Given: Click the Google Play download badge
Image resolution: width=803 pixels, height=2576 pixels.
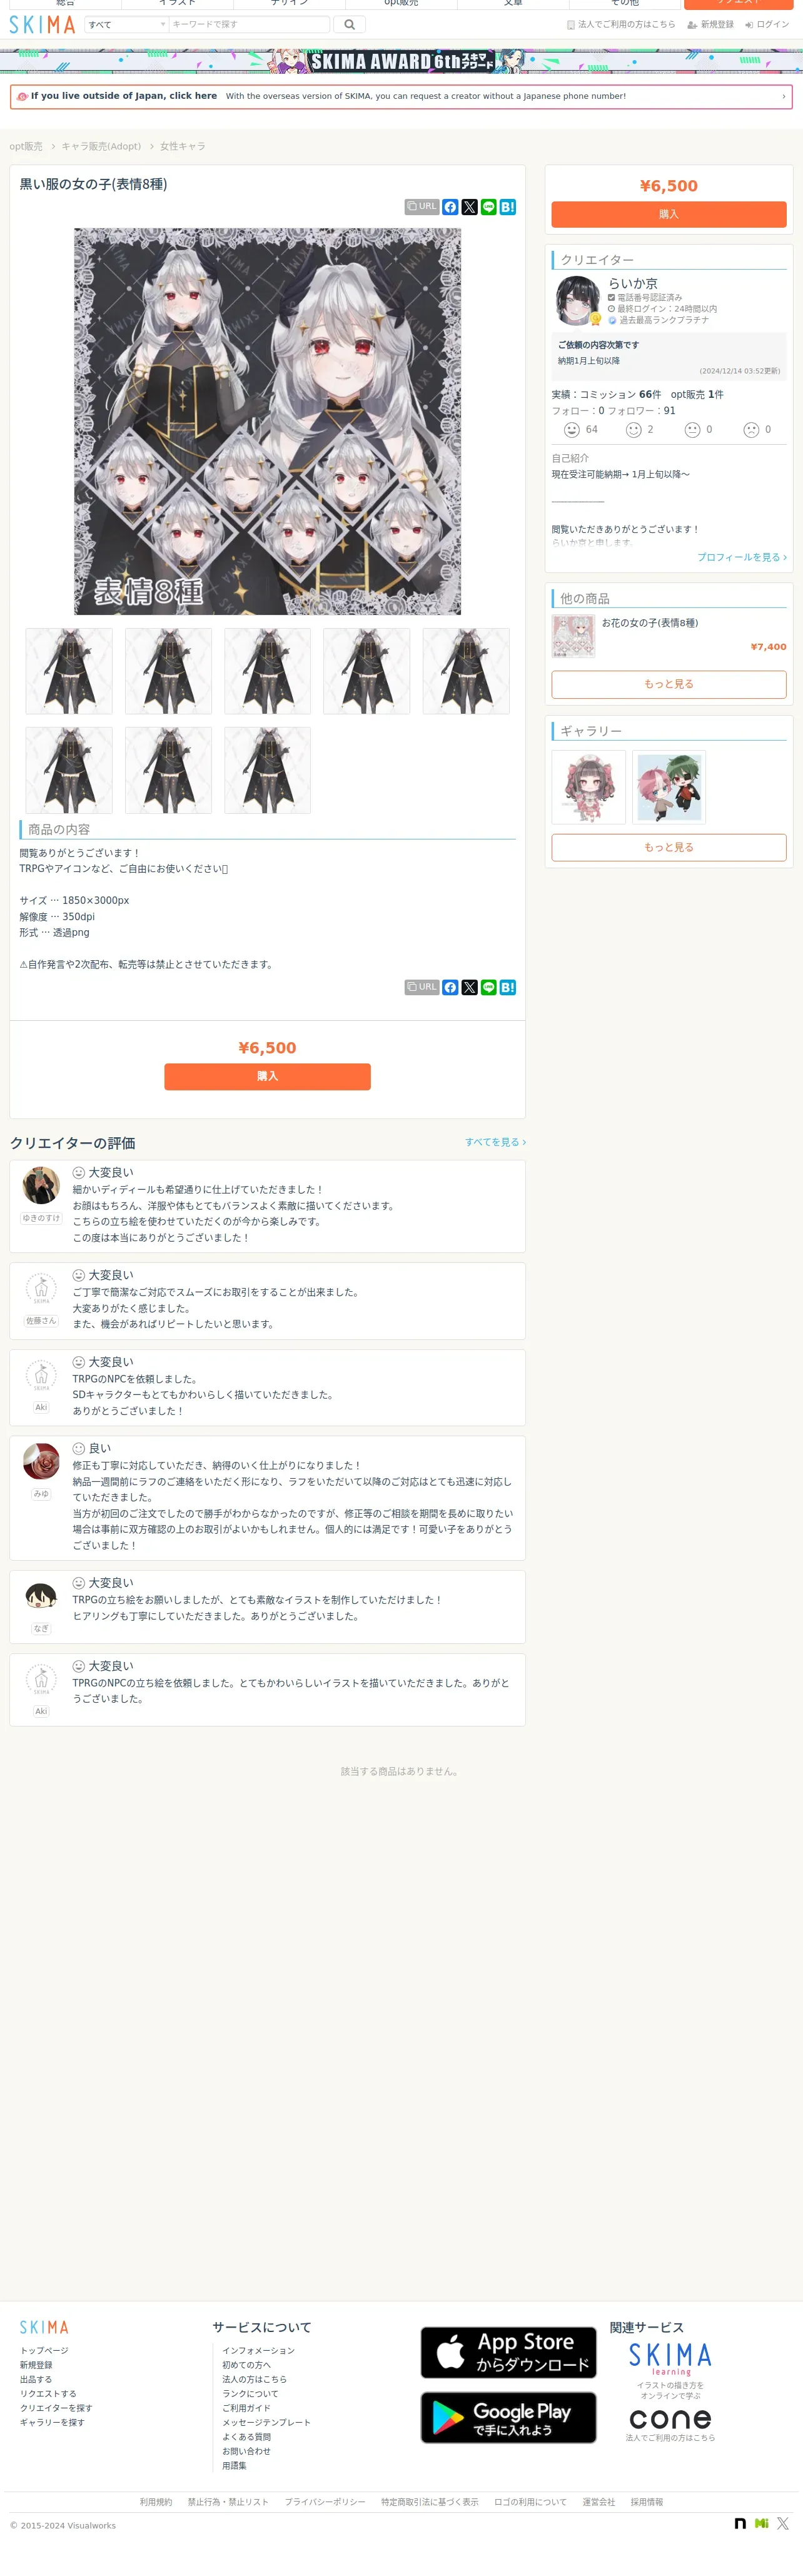Looking at the screenshot, I should click(x=508, y=2417).
